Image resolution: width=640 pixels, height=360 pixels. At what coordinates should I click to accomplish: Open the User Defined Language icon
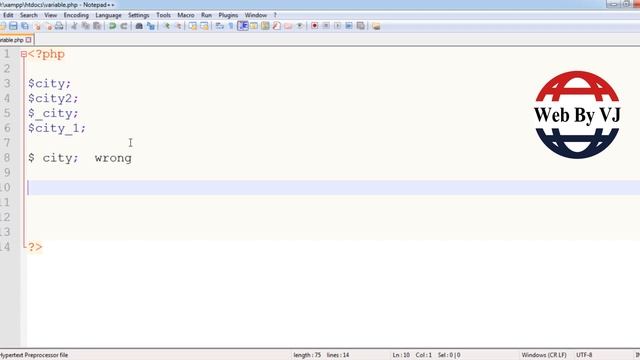pos(253,26)
